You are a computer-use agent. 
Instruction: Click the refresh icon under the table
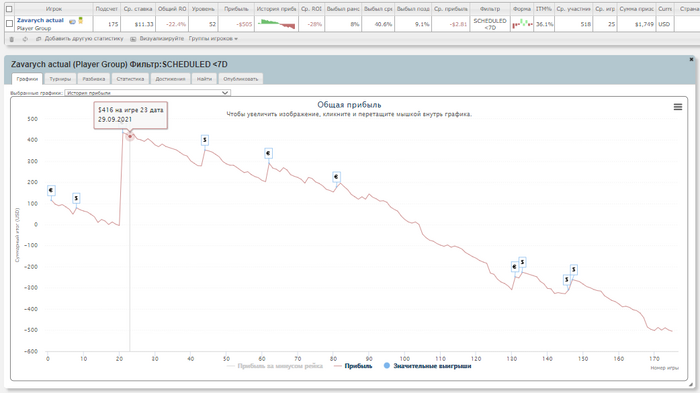[x=25, y=39]
